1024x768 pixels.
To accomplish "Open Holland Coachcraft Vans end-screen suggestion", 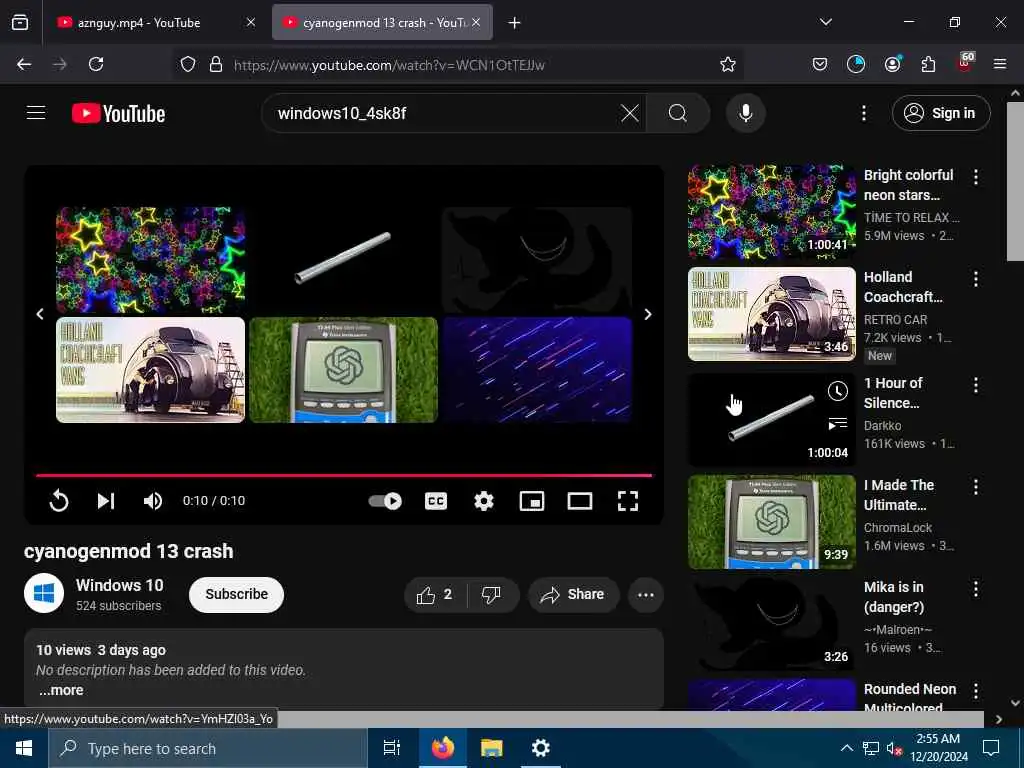I will pos(150,370).
